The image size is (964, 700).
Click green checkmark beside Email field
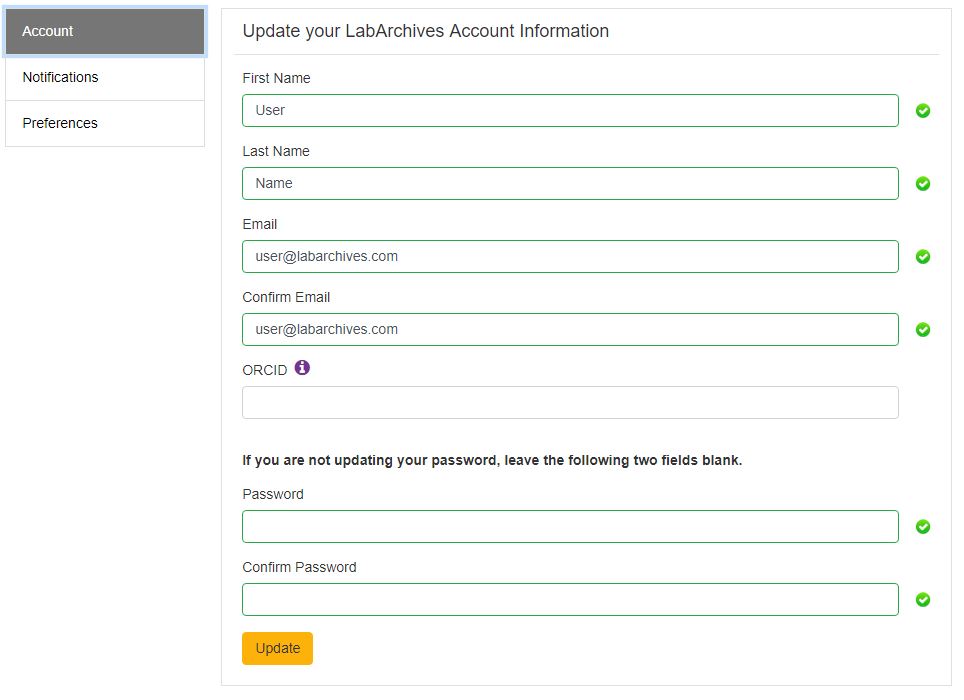[923, 257]
